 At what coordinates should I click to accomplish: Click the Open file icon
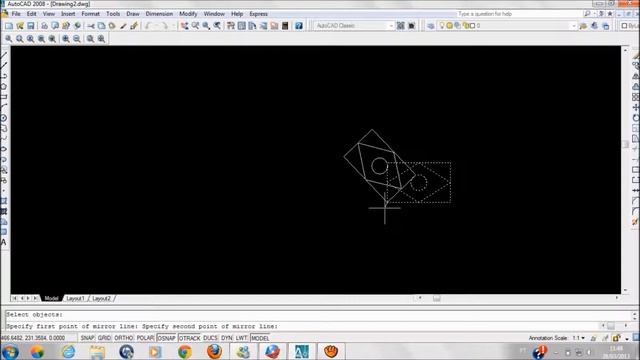click(20, 26)
